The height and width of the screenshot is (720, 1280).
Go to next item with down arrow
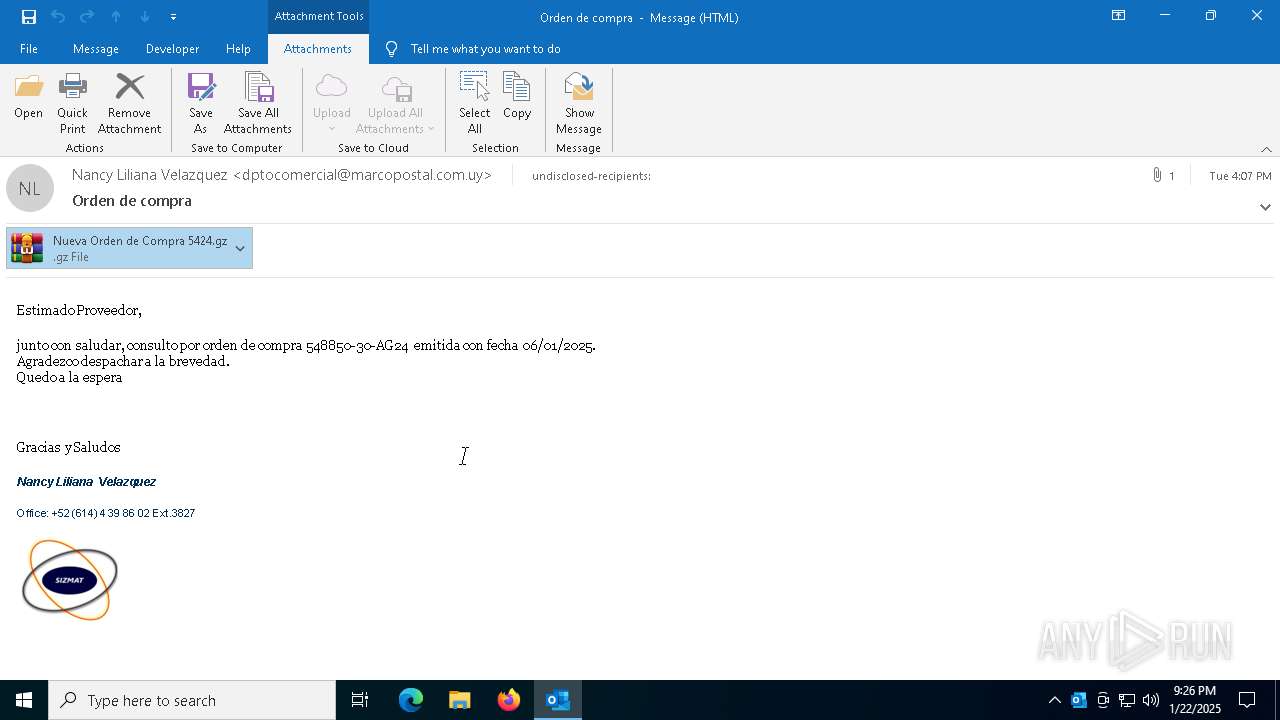[145, 17]
